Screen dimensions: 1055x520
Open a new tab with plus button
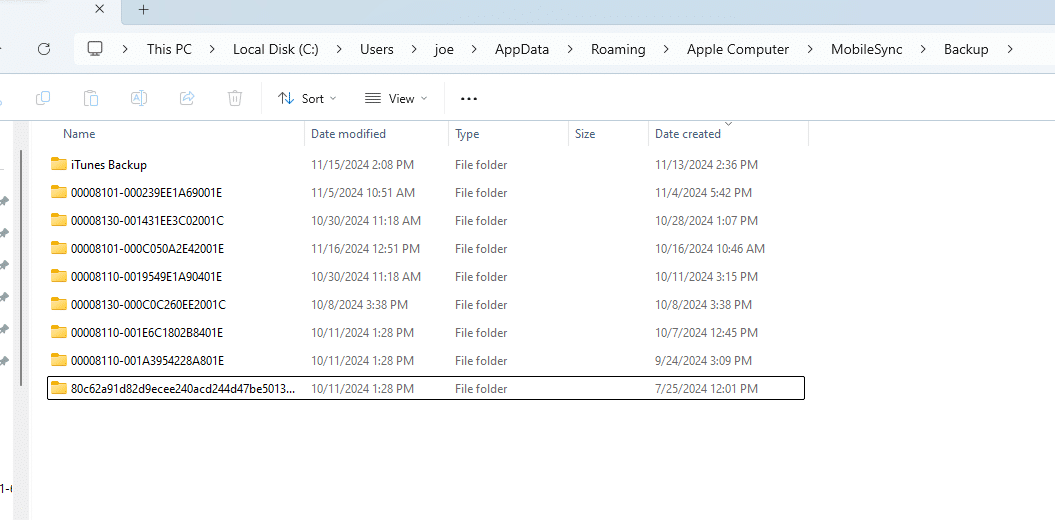point(143,10)
